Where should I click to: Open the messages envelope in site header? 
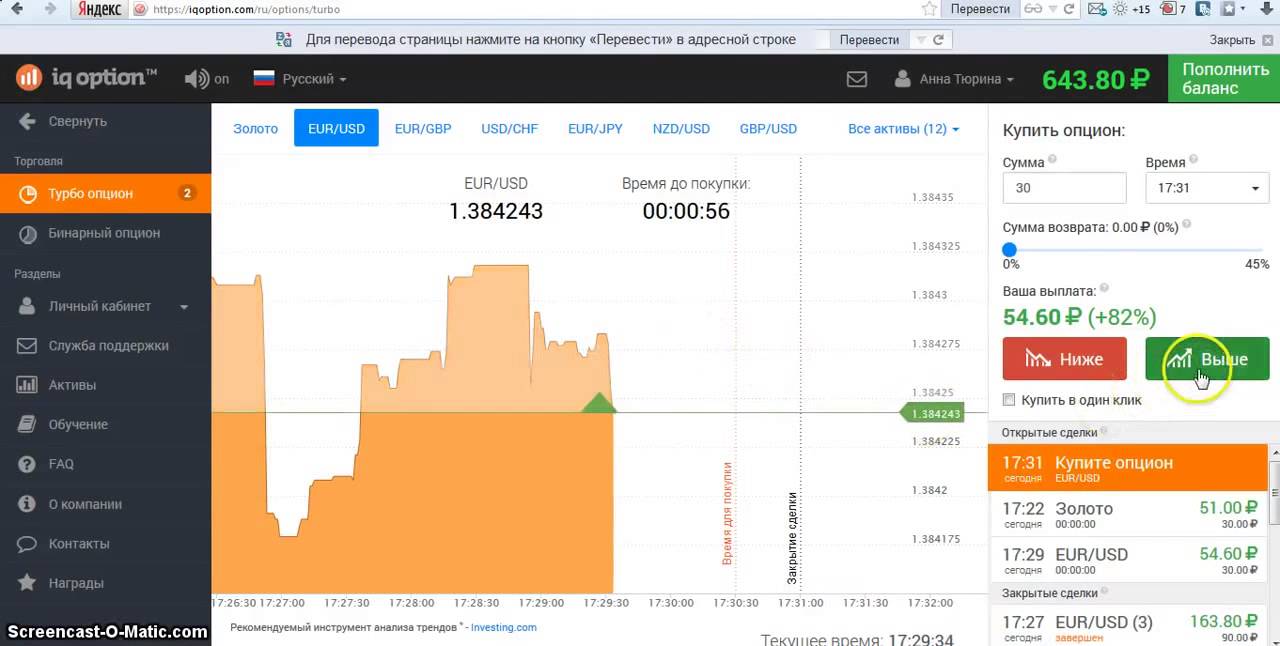click(857, 79)
